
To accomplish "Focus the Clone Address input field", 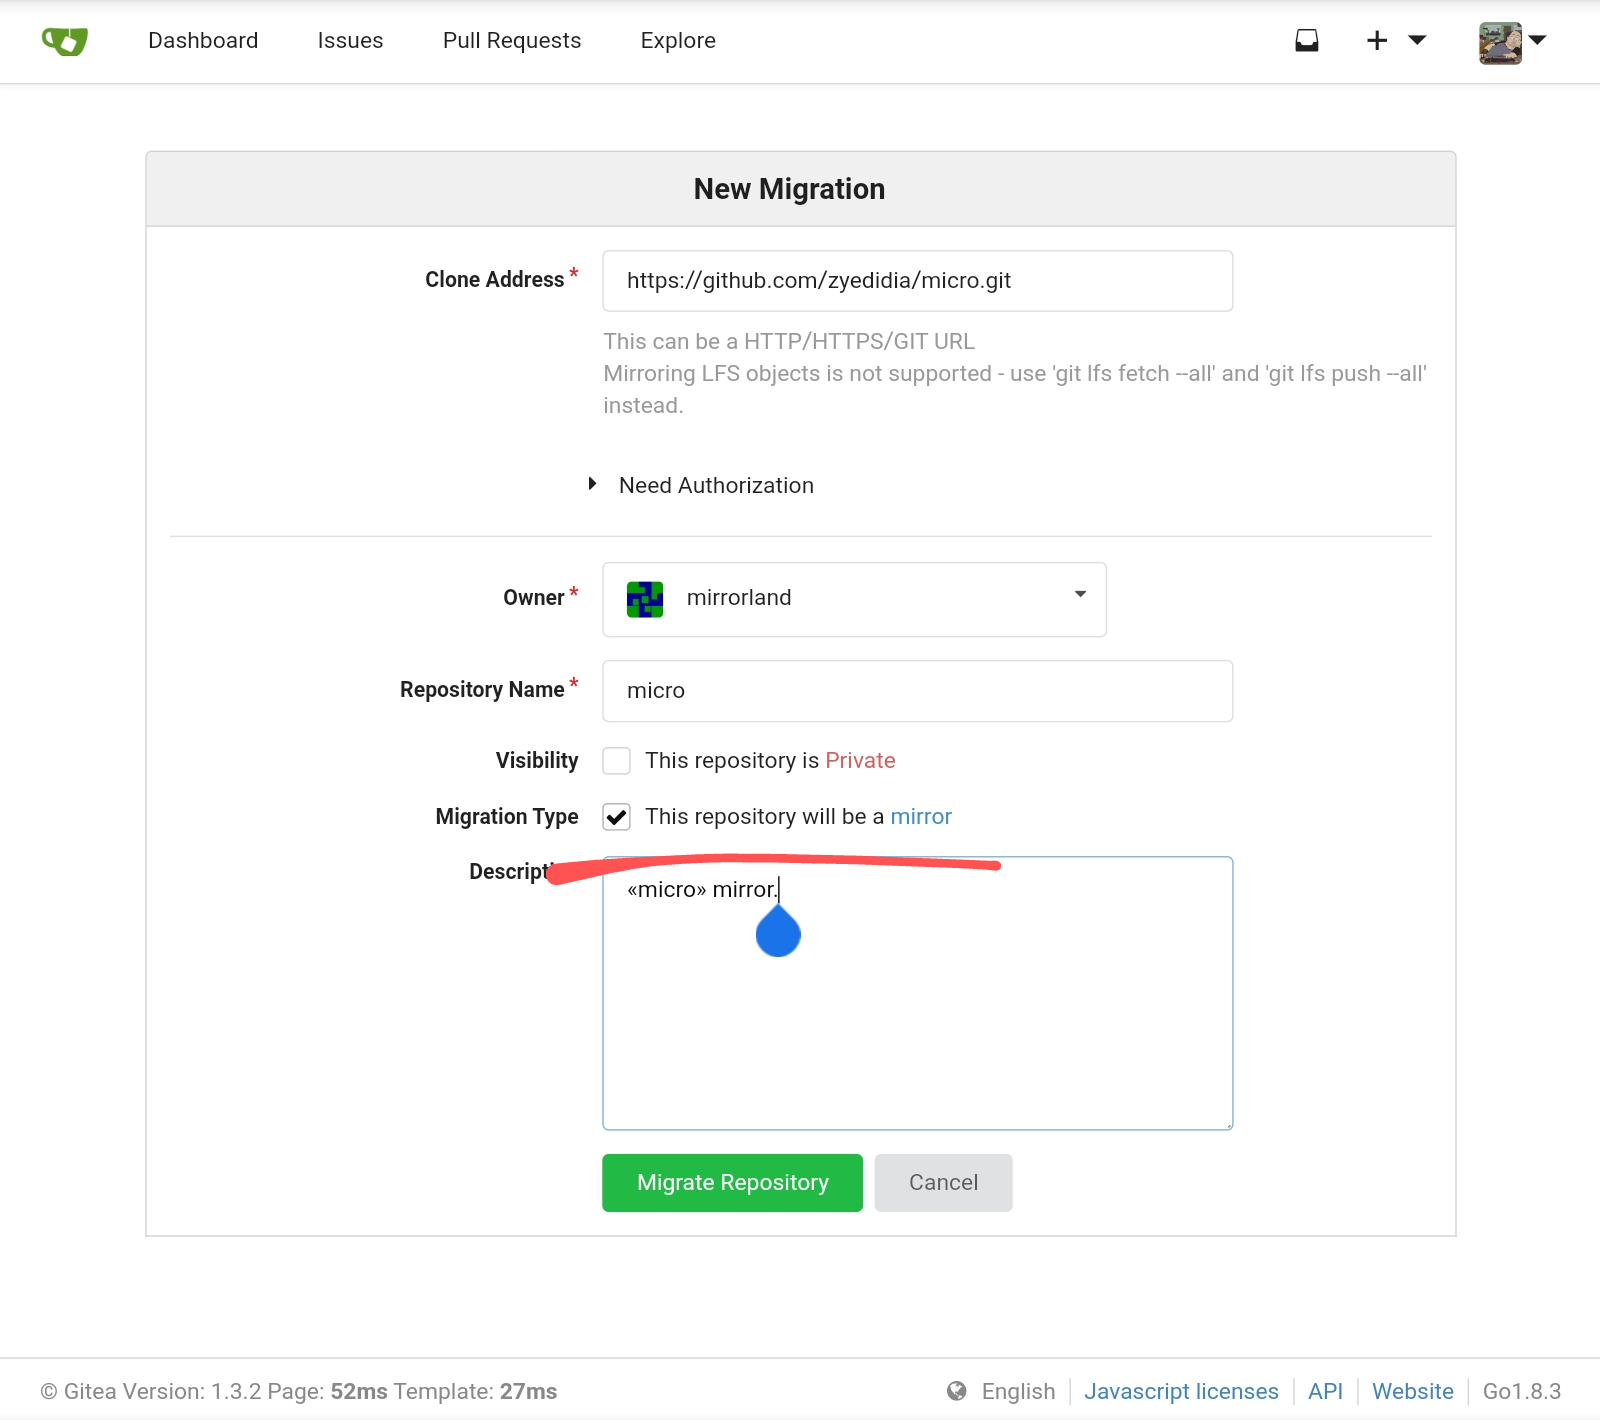I will coord(917,281).
